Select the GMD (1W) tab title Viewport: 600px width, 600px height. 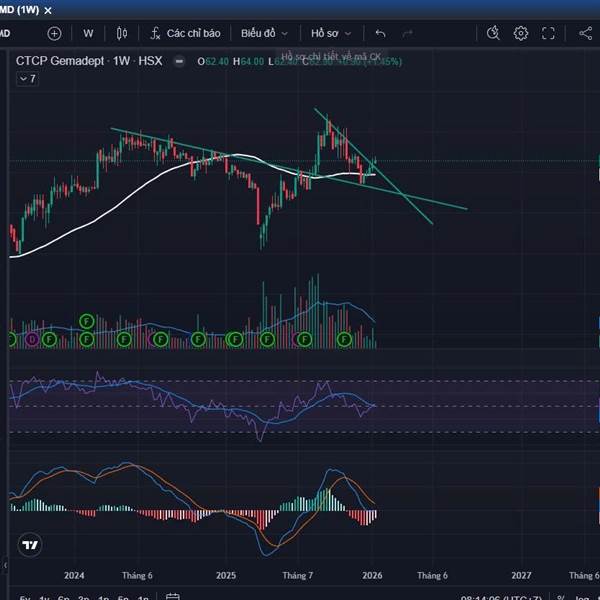pyautogui.click(x=19, y=10)
